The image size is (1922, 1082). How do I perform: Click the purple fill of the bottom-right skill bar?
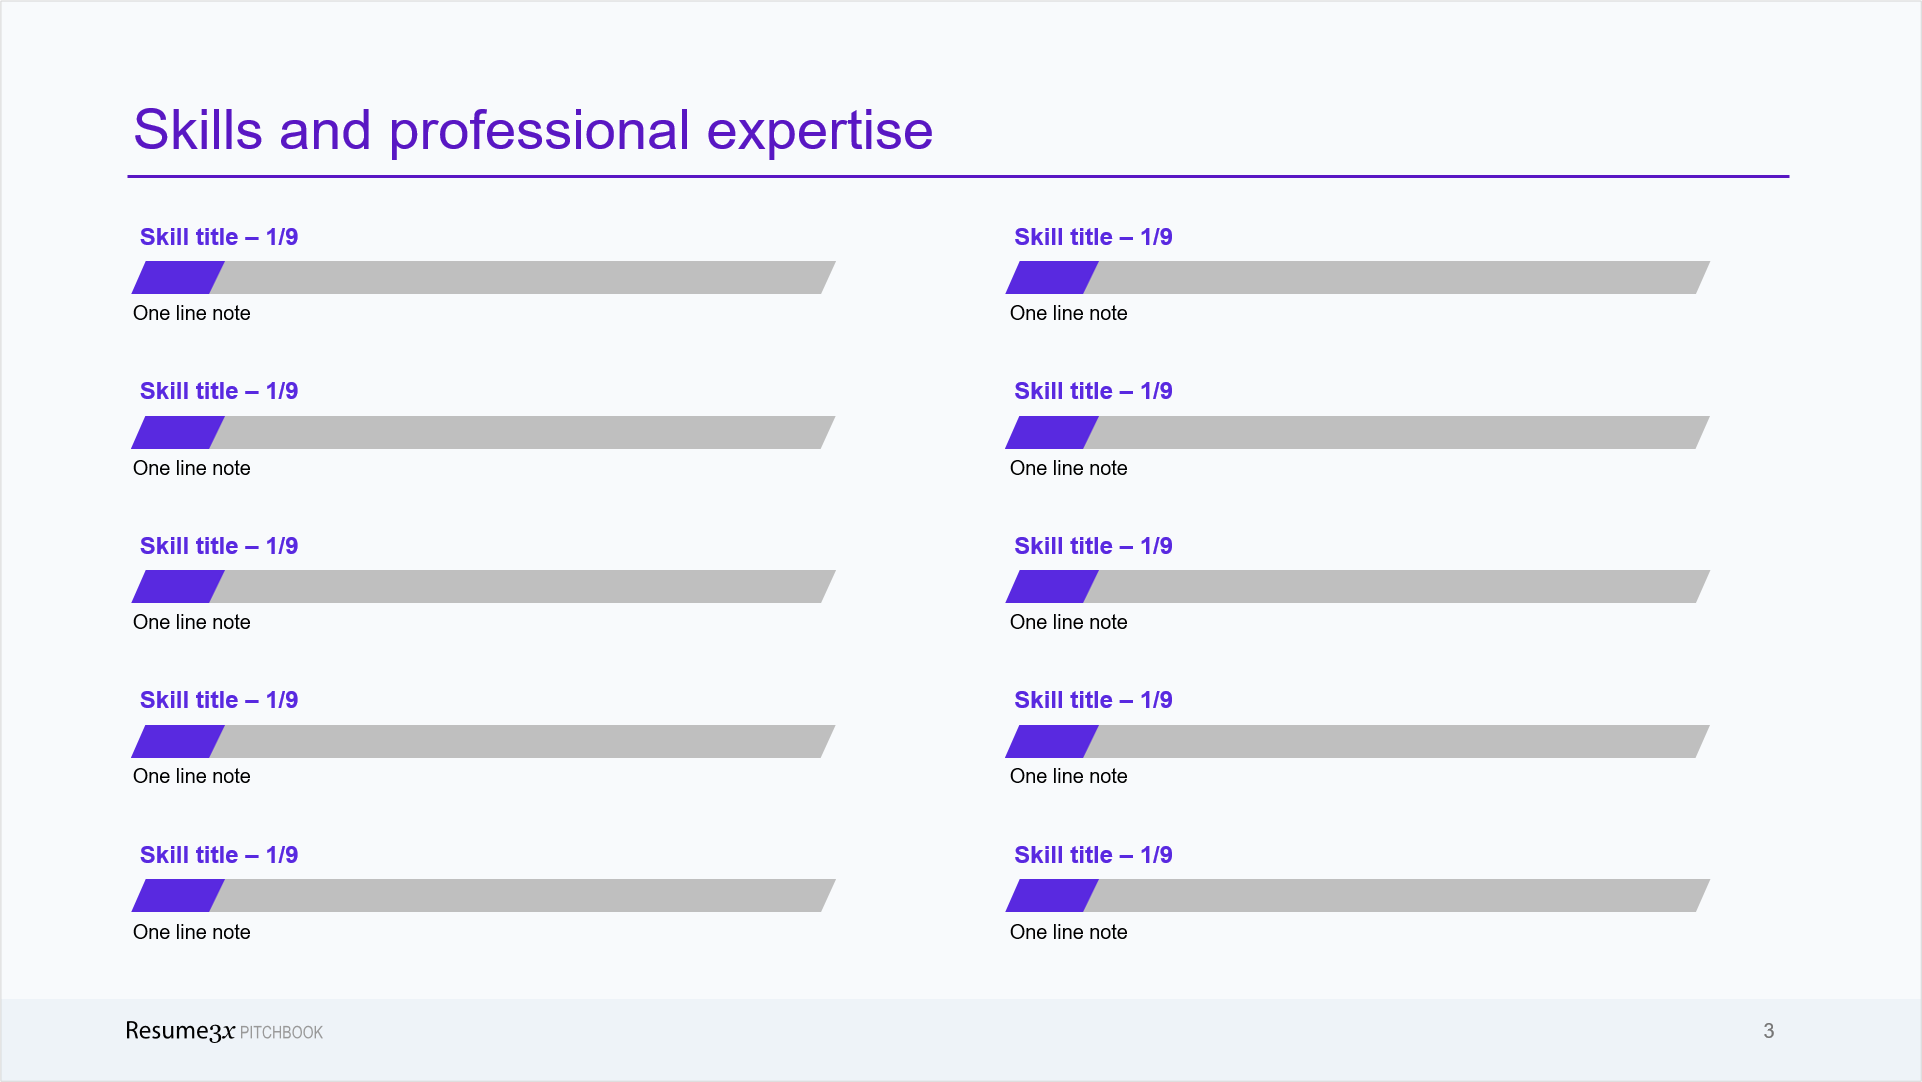pyautogui.click(x=1052, y=896)
